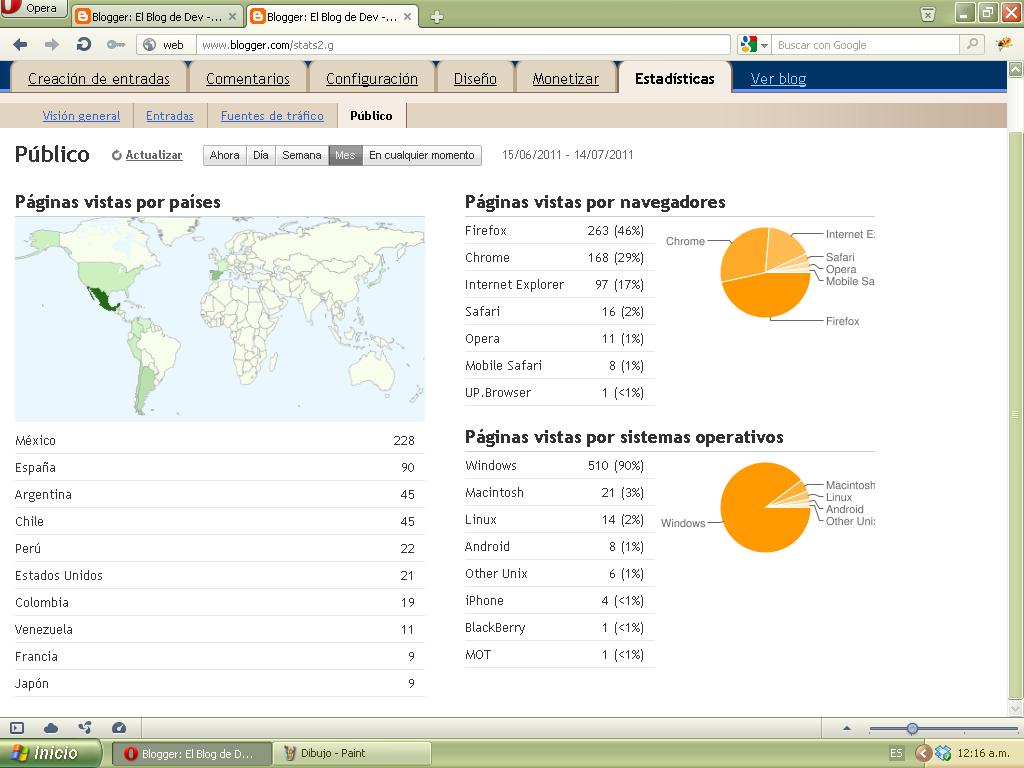Click the page scrollbar up arrow
This screenshot has height=768, width=1024.
click(1016, 69)
